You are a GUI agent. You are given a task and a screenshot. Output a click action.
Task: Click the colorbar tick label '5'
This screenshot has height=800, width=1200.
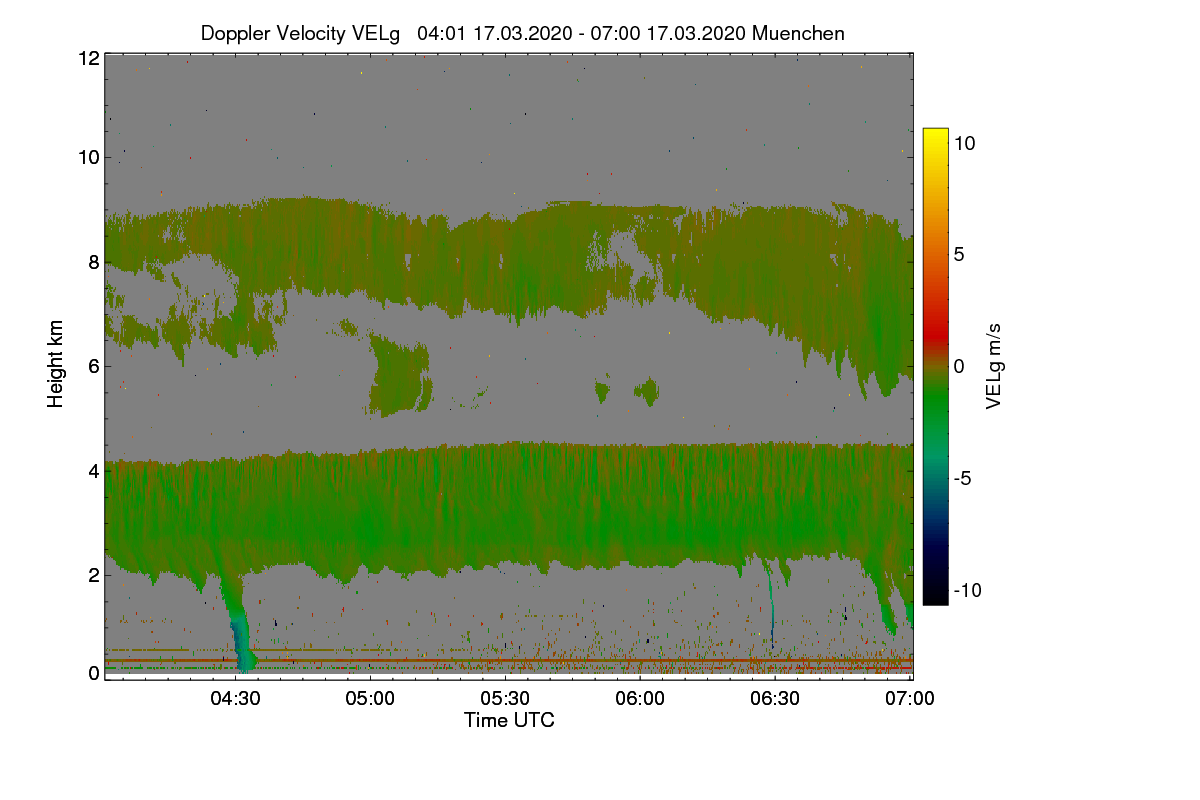coord(959,255)
